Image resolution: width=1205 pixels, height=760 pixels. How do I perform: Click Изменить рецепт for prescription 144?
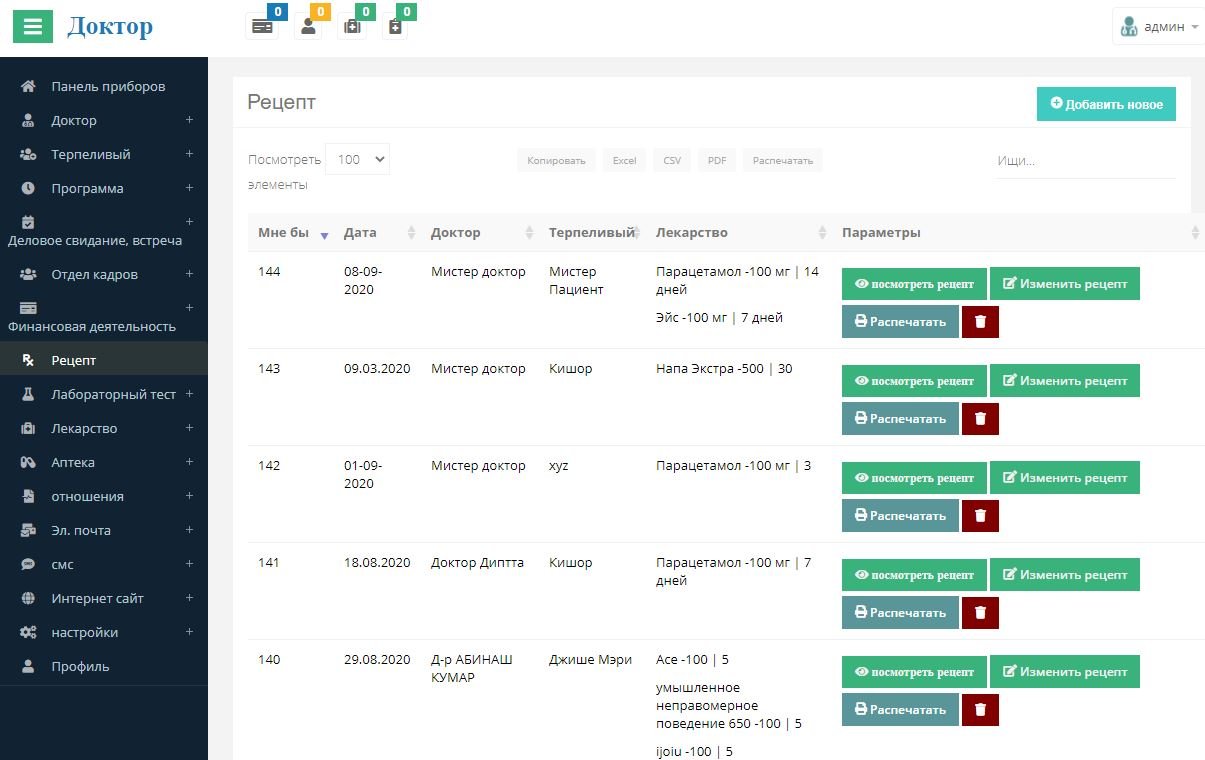pyautogui.click(x=1065, y=284)
